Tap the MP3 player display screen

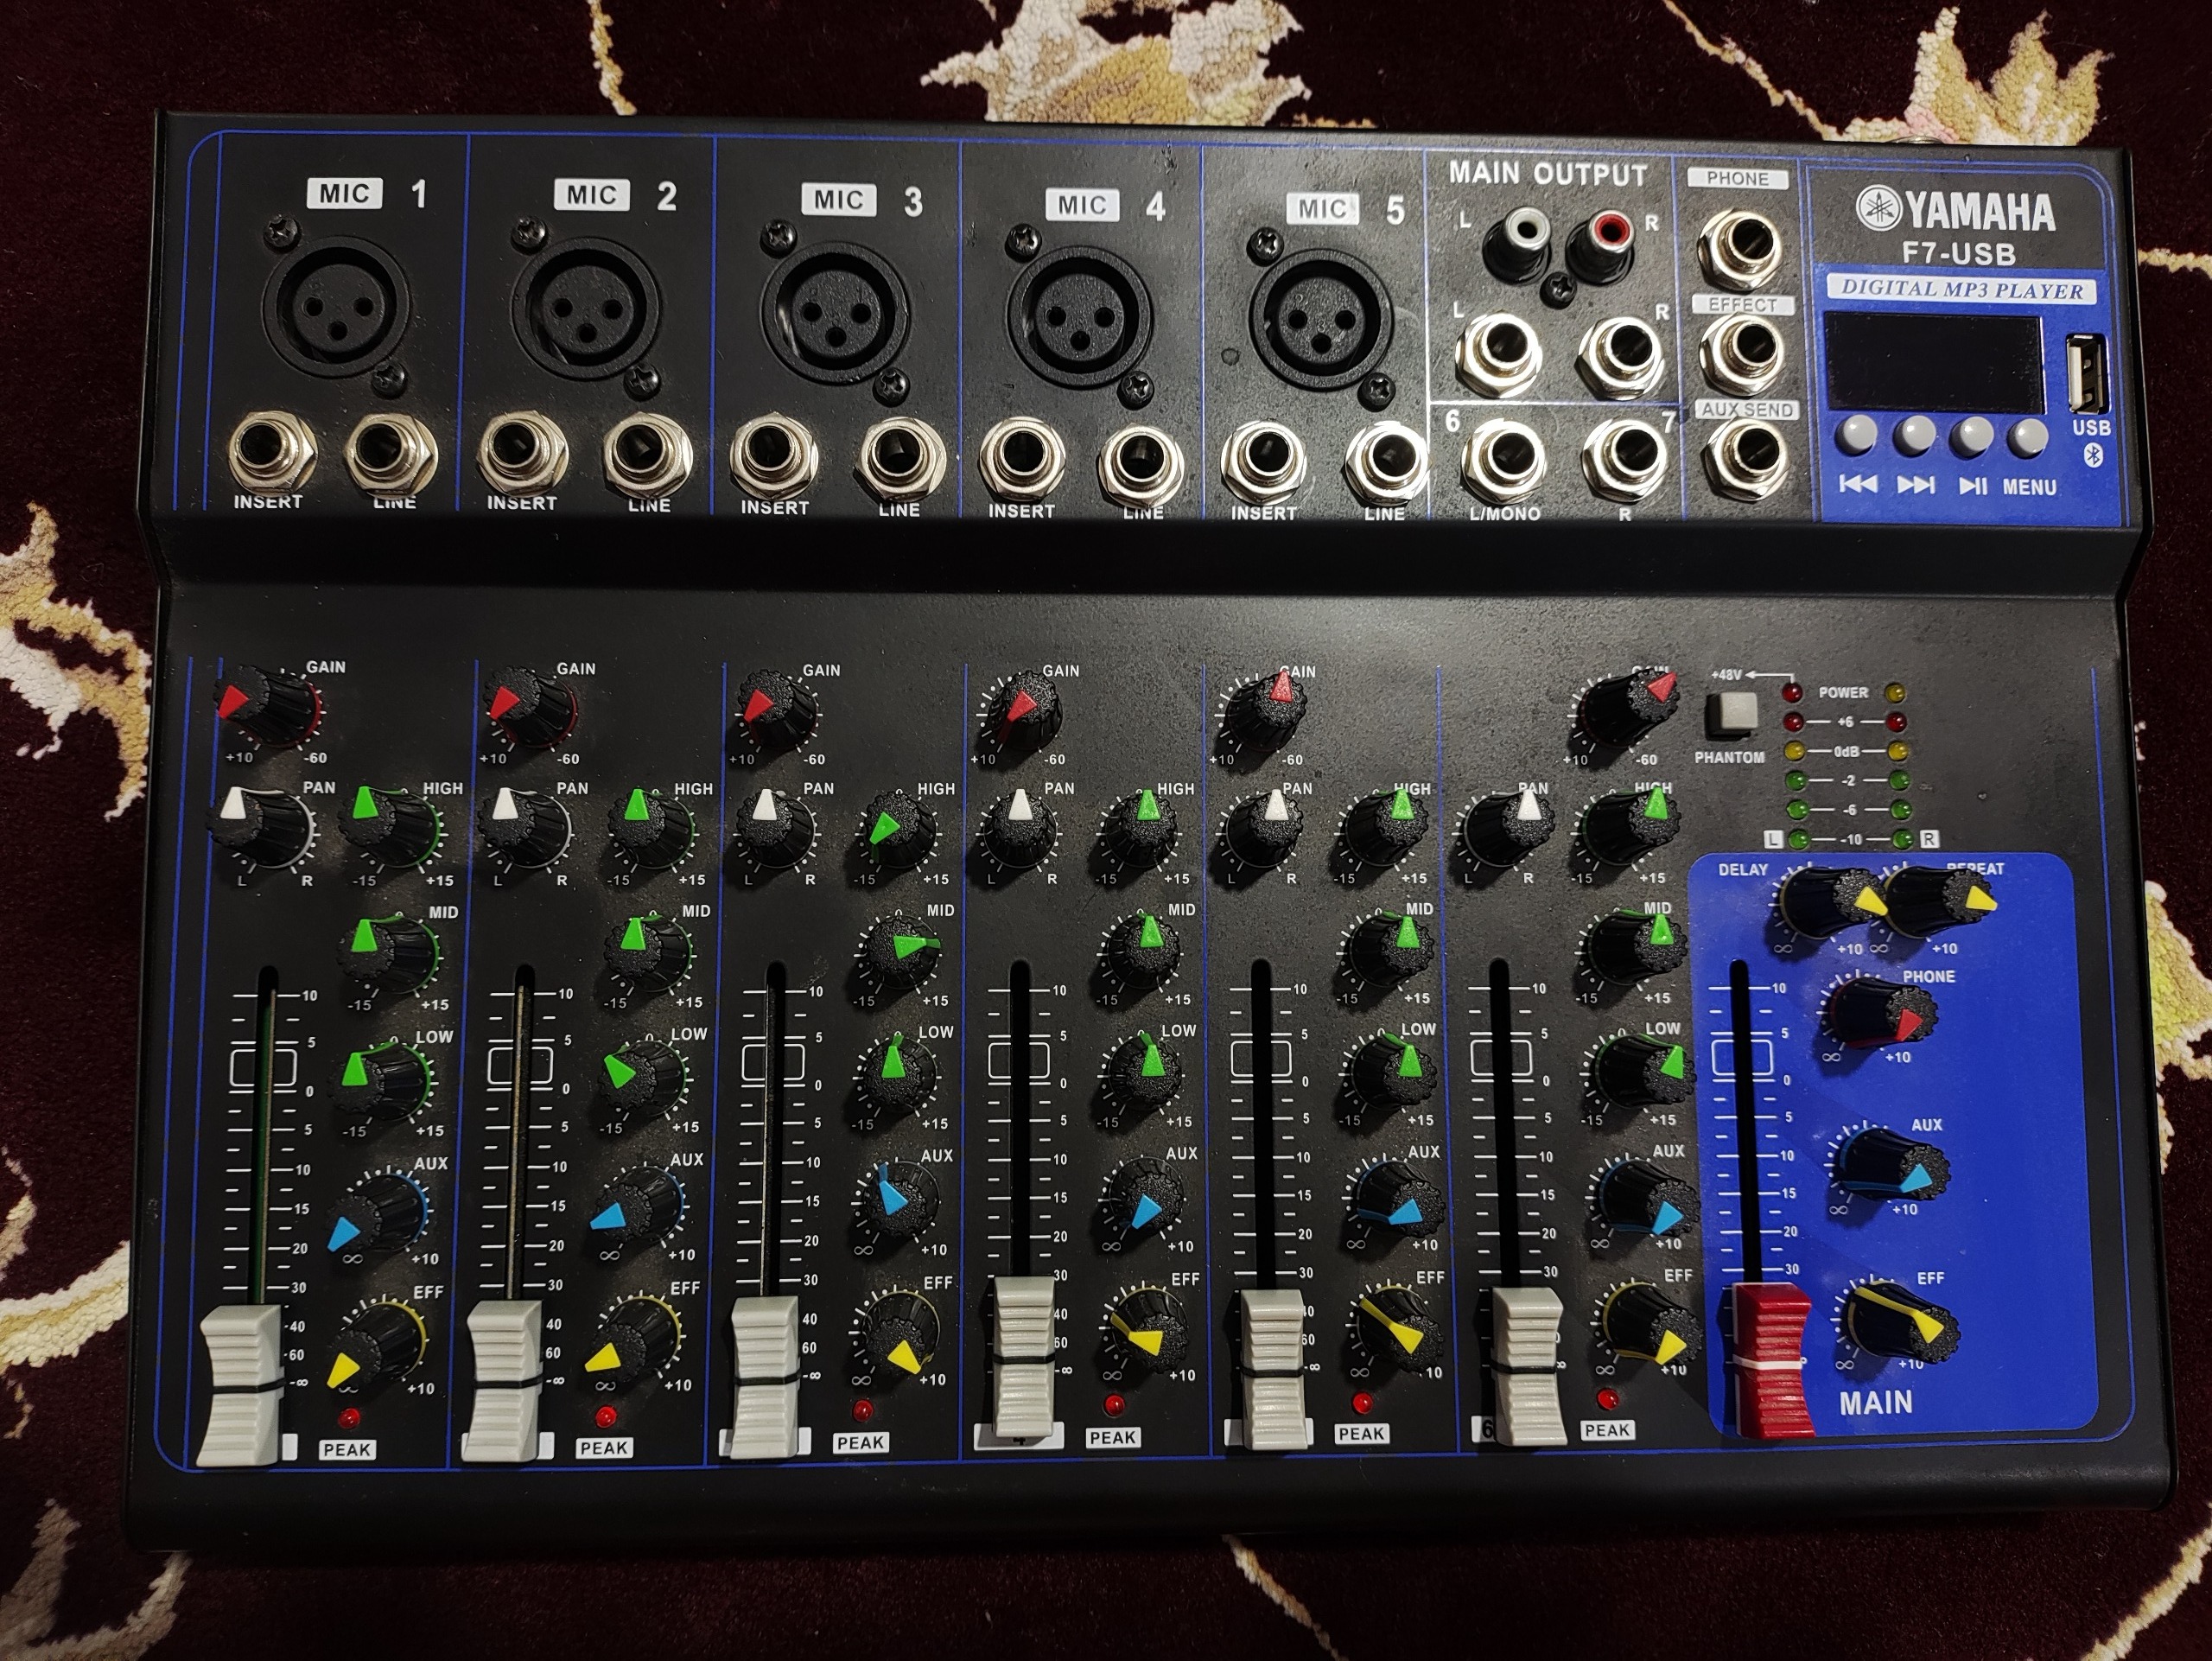pyautogui.click(x=1932, y=361)
